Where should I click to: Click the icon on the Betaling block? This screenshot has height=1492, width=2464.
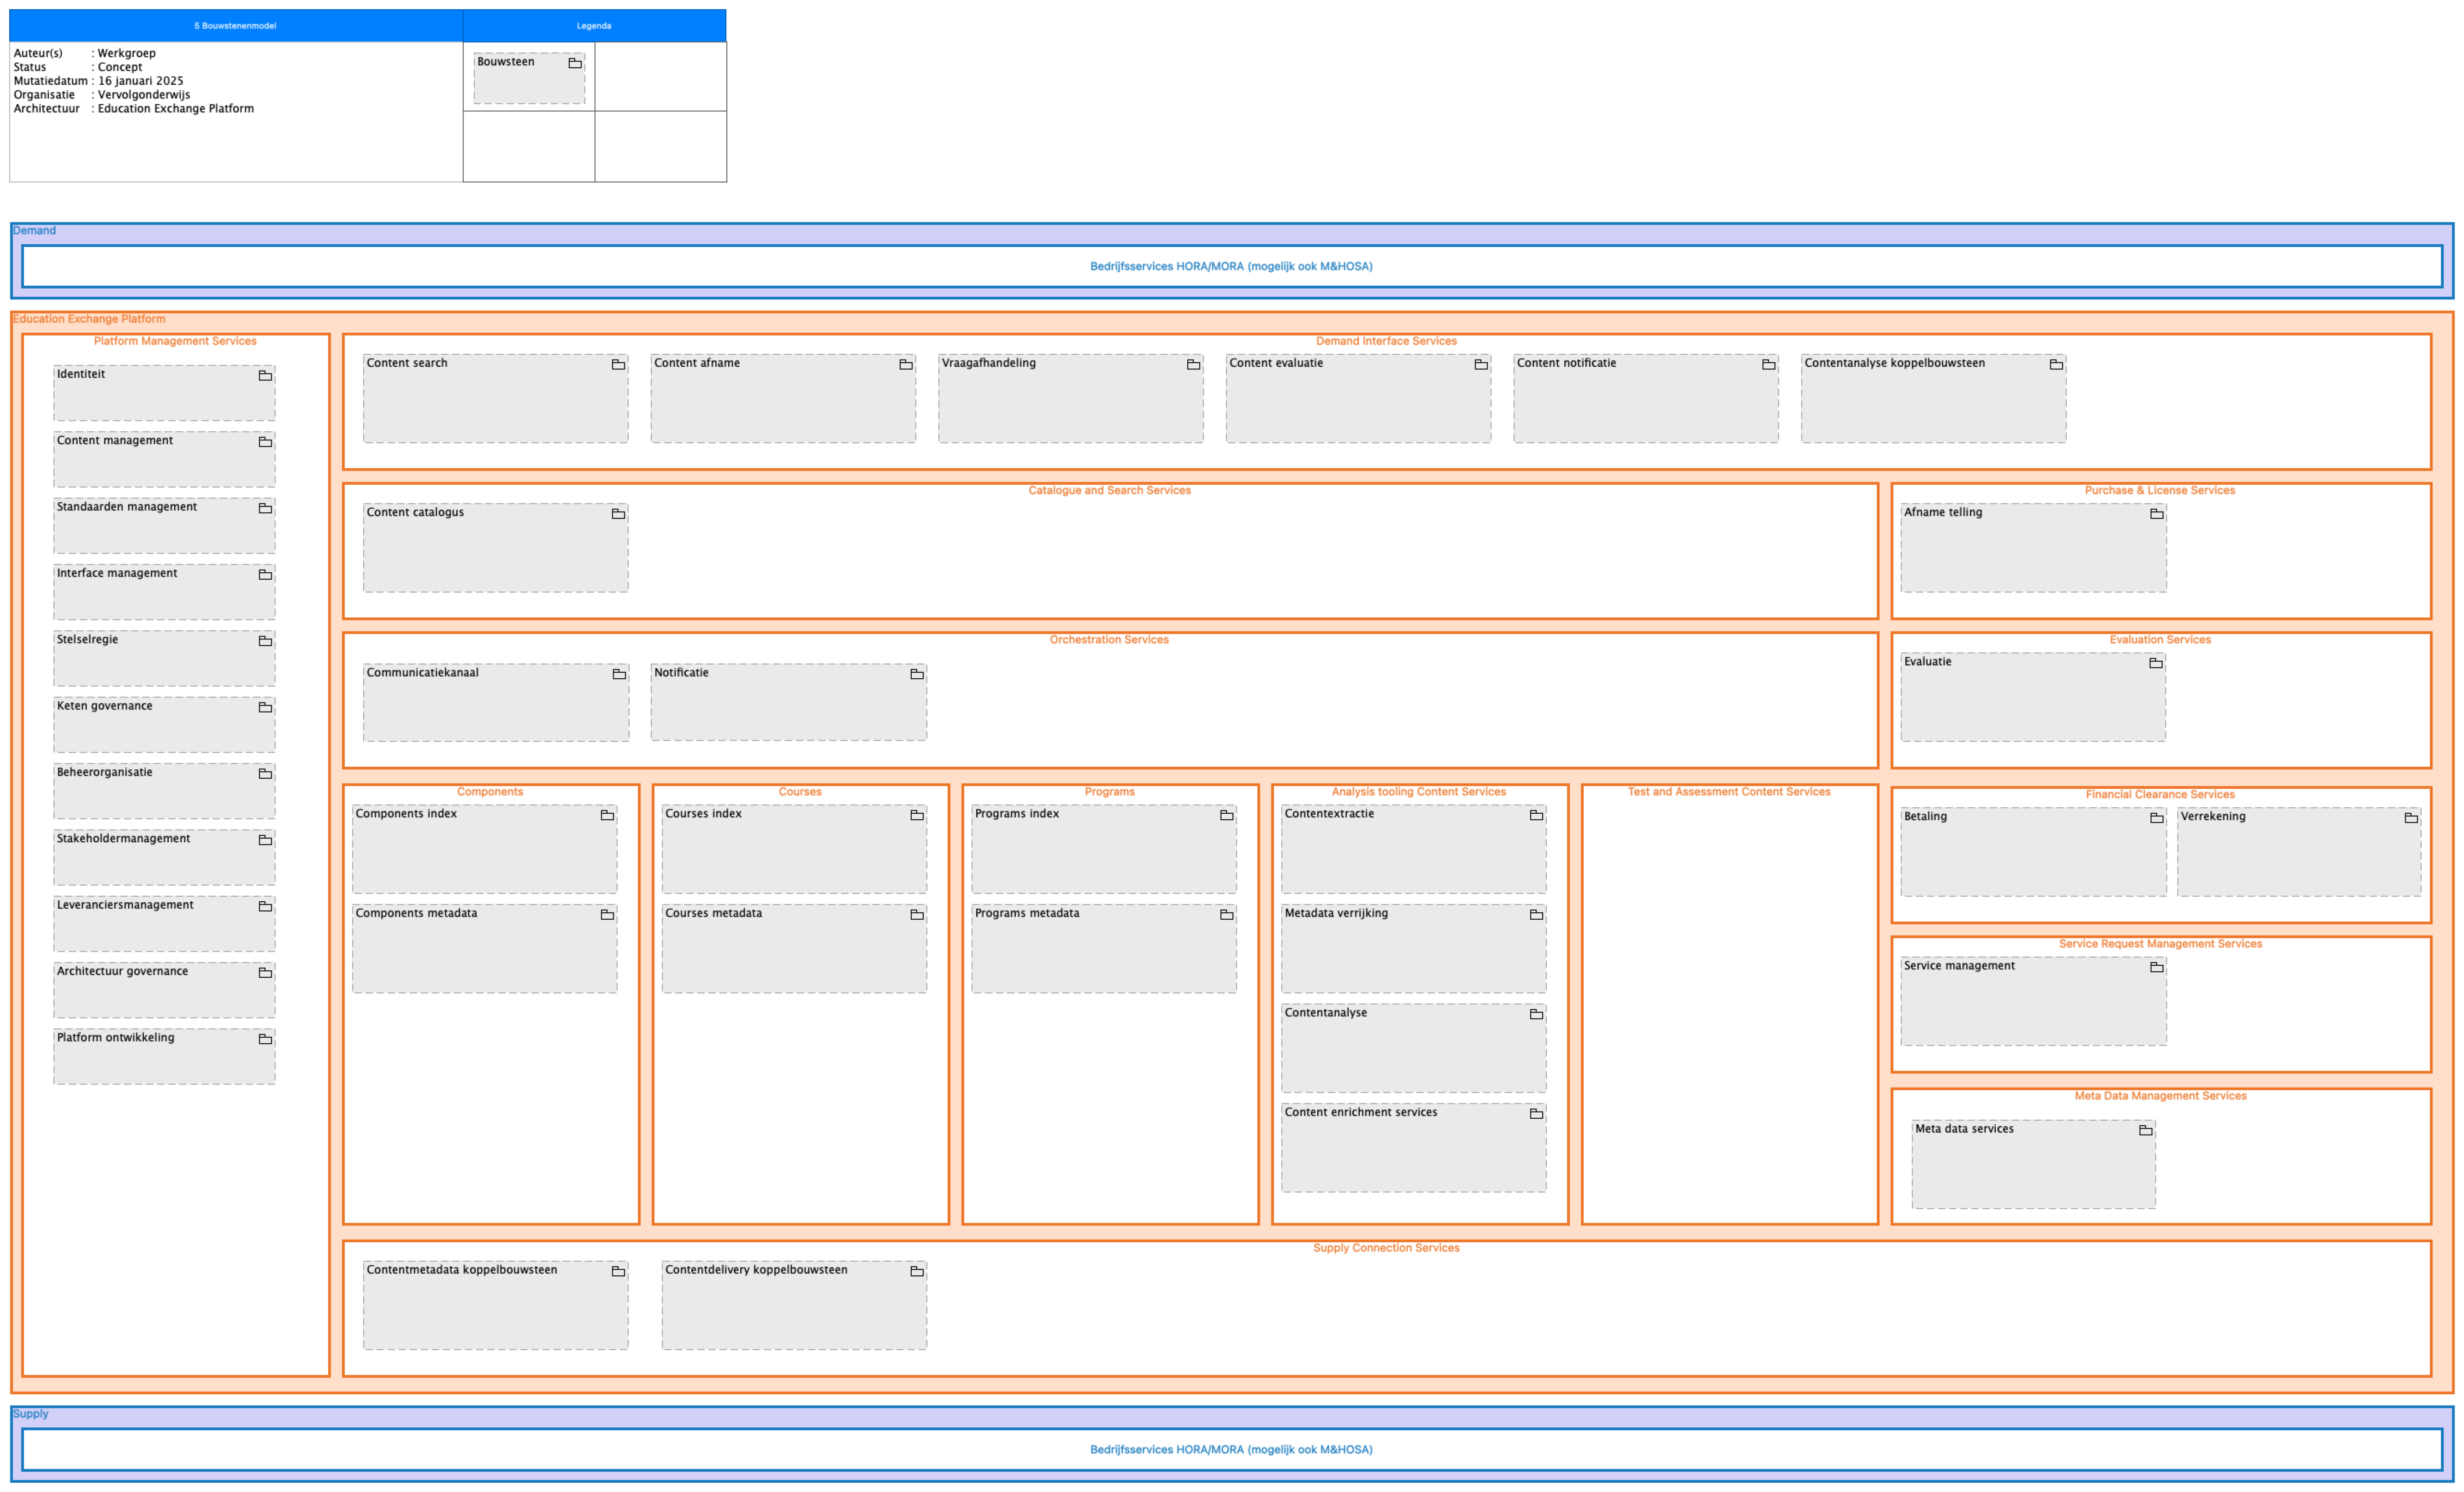pyautogui.click(x=2156, y=818)
